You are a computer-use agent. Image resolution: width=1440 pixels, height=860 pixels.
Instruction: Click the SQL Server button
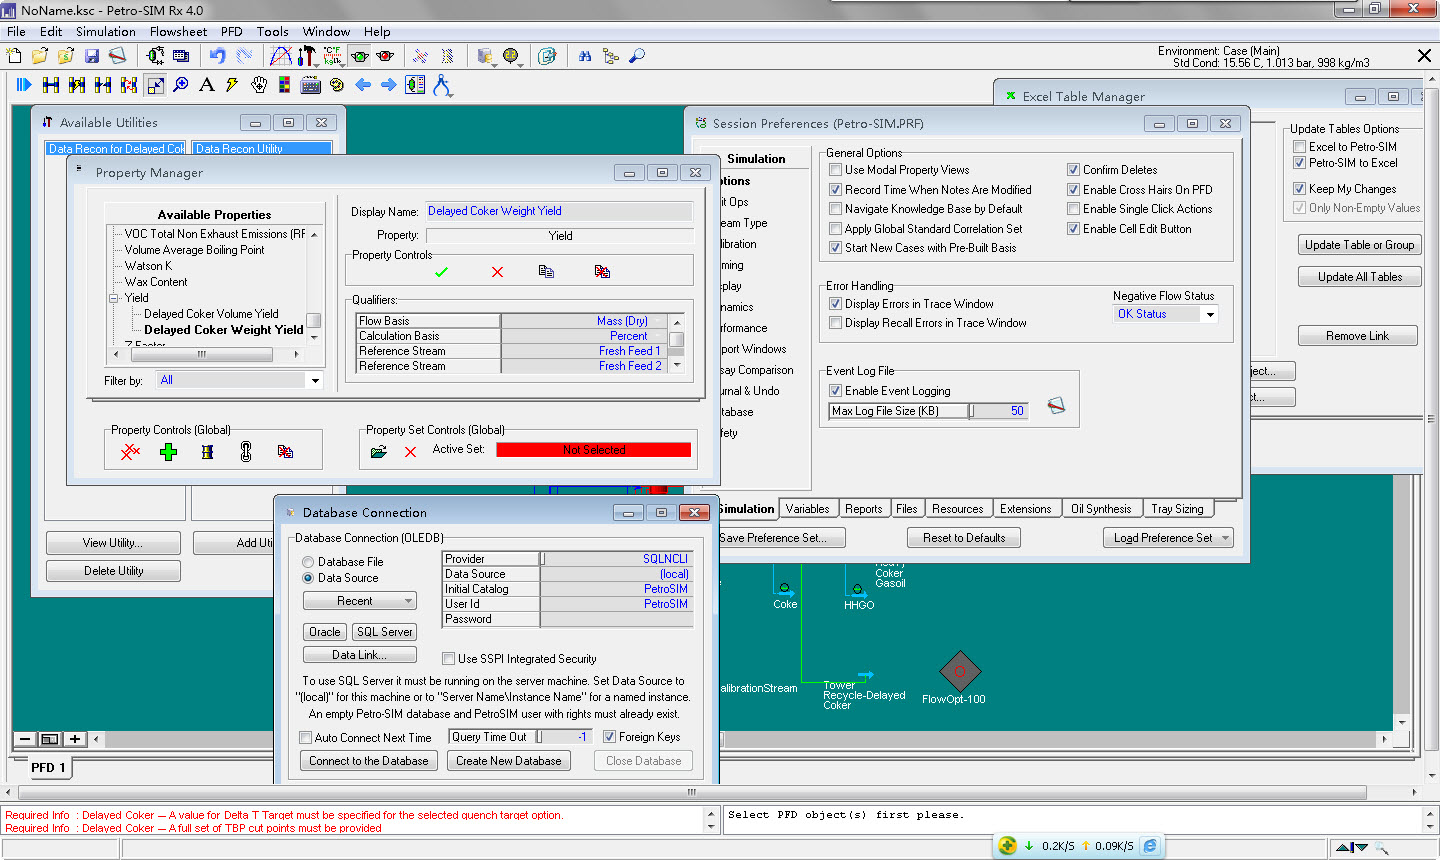point(384,632)
